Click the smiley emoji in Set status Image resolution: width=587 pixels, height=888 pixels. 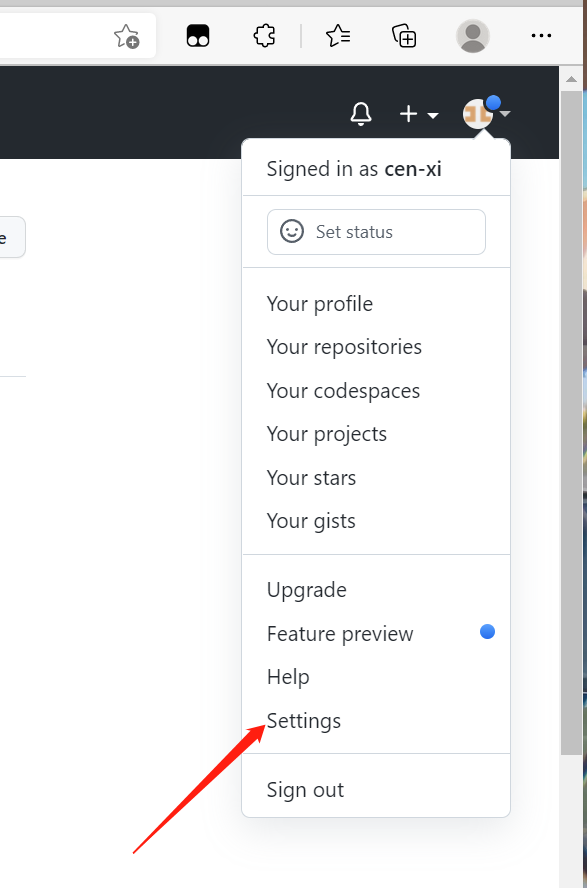[292, 232]
